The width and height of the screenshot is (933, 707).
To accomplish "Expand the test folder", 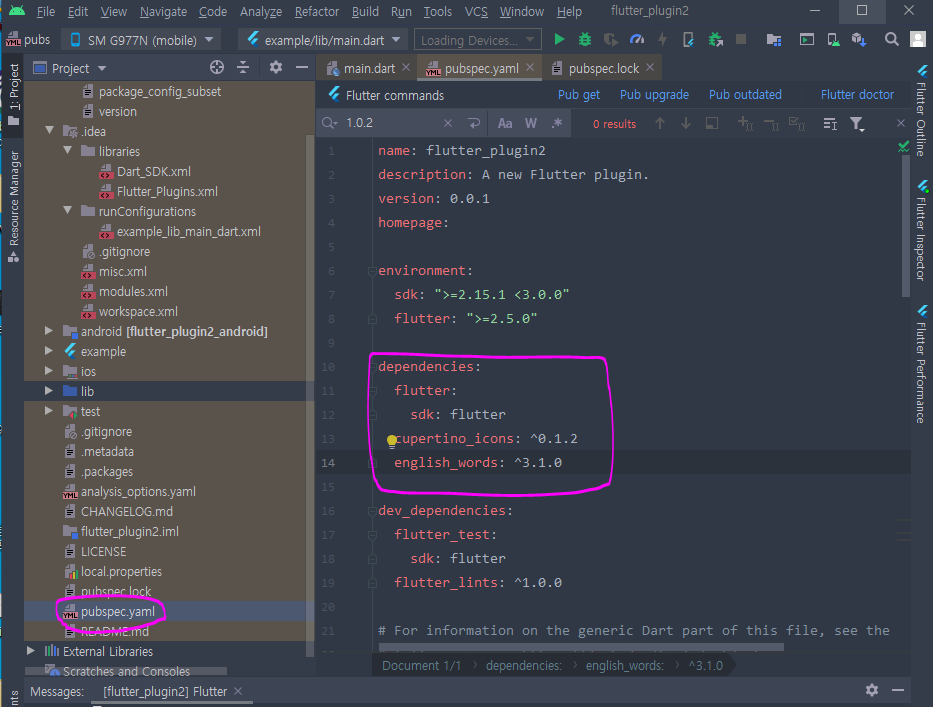I will click(x=49, y=411).
